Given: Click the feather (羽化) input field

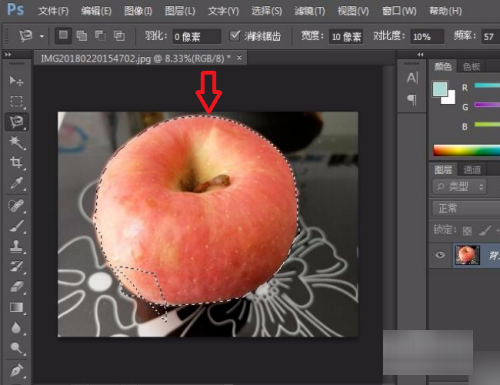Looking at the screenshot, I should pos(197,36).
